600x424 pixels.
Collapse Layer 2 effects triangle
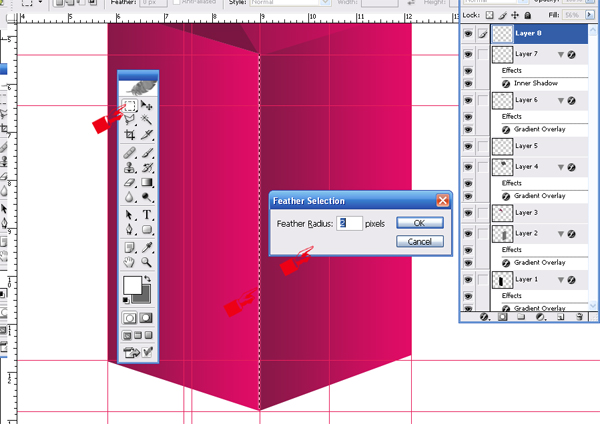tap(561, 234)
